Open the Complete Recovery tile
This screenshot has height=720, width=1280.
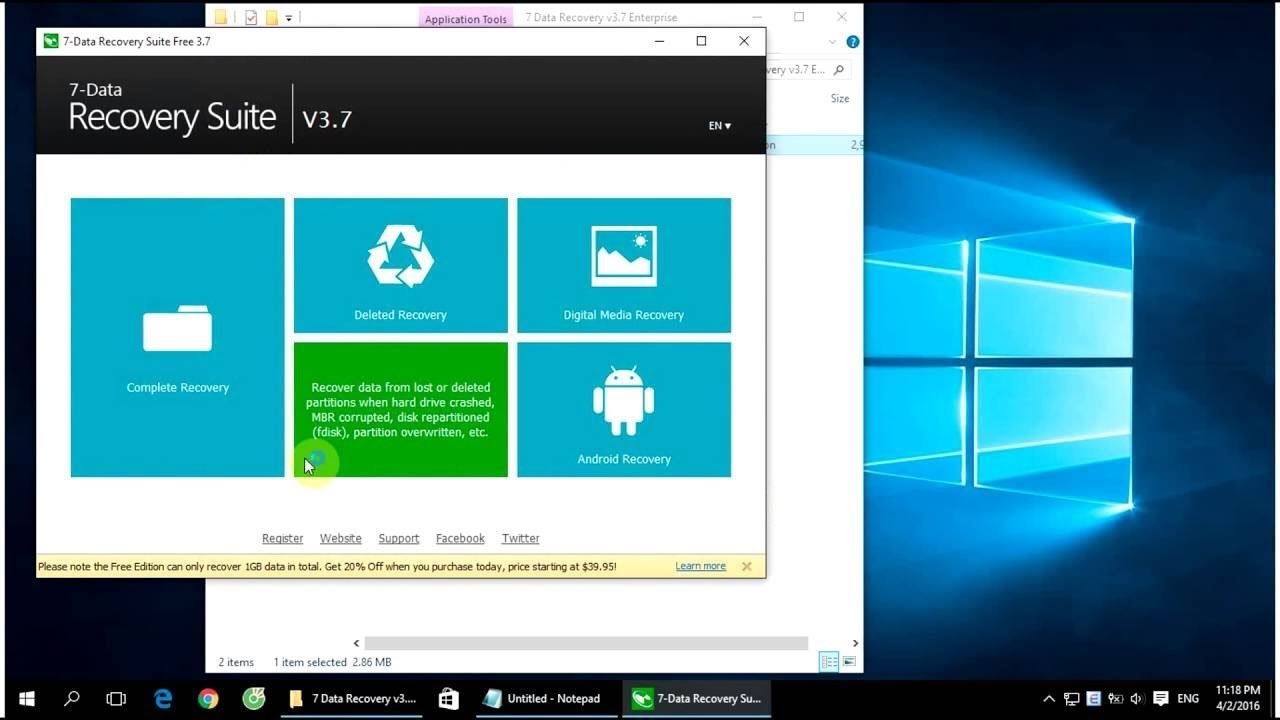click(x=177, y=337)
